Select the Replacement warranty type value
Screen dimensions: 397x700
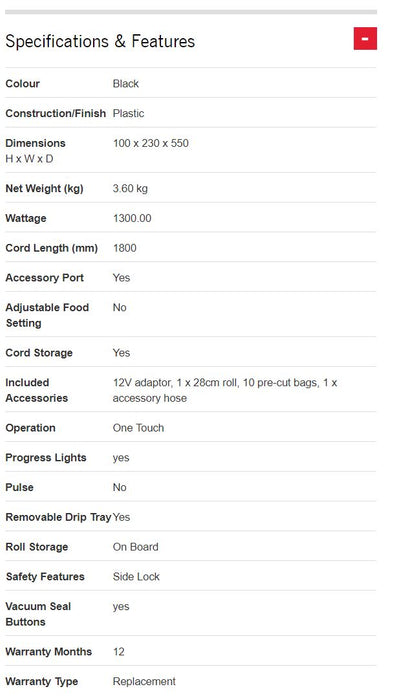[144, 682]
